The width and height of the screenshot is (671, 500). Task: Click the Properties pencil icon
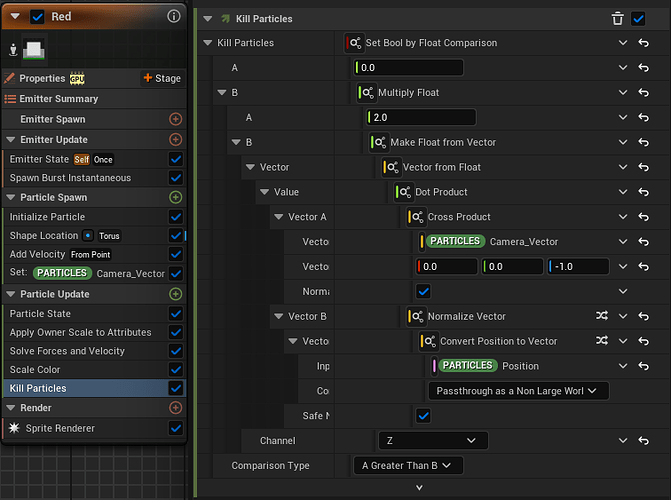pos(9,78)
